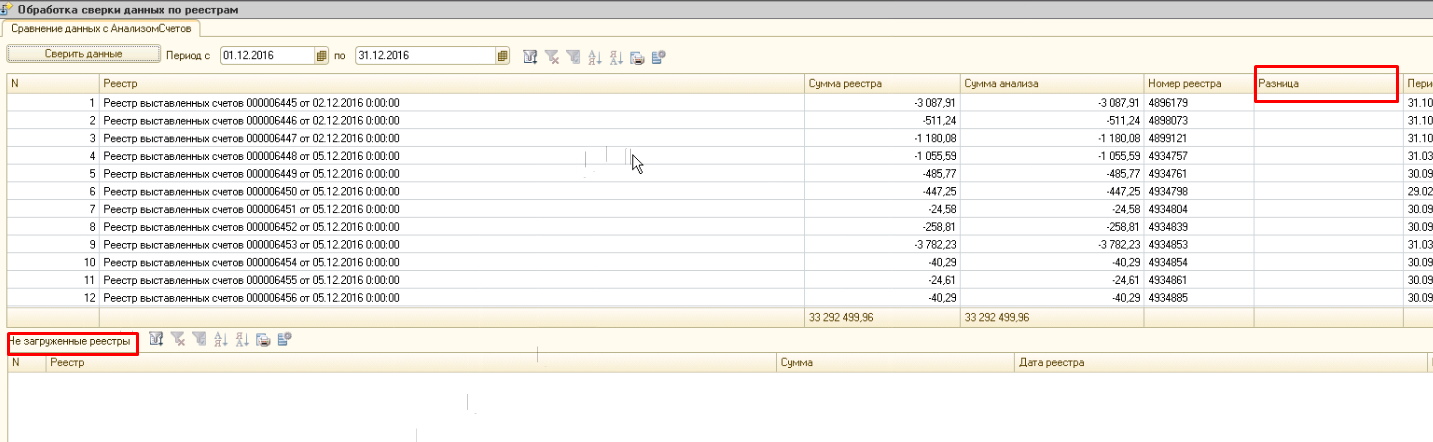Click the printer icon in the top toolbar

[637, 57]
